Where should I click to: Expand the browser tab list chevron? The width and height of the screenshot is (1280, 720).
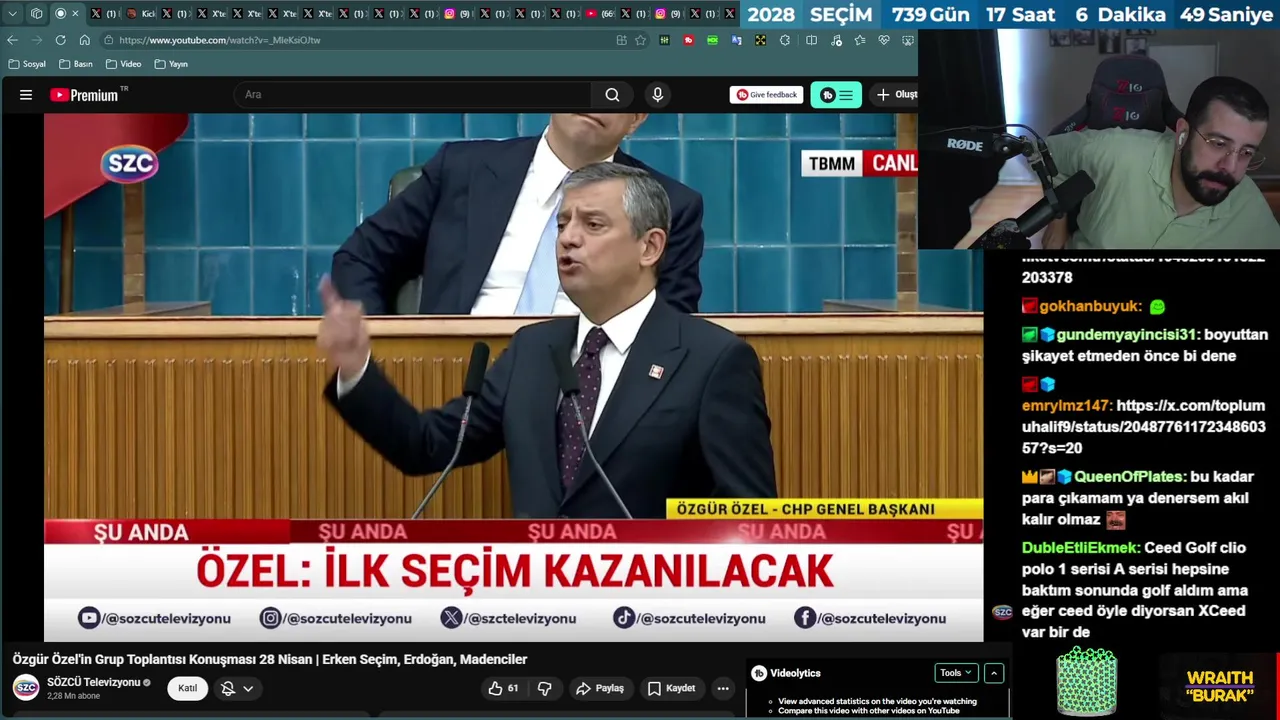[12, 14]
